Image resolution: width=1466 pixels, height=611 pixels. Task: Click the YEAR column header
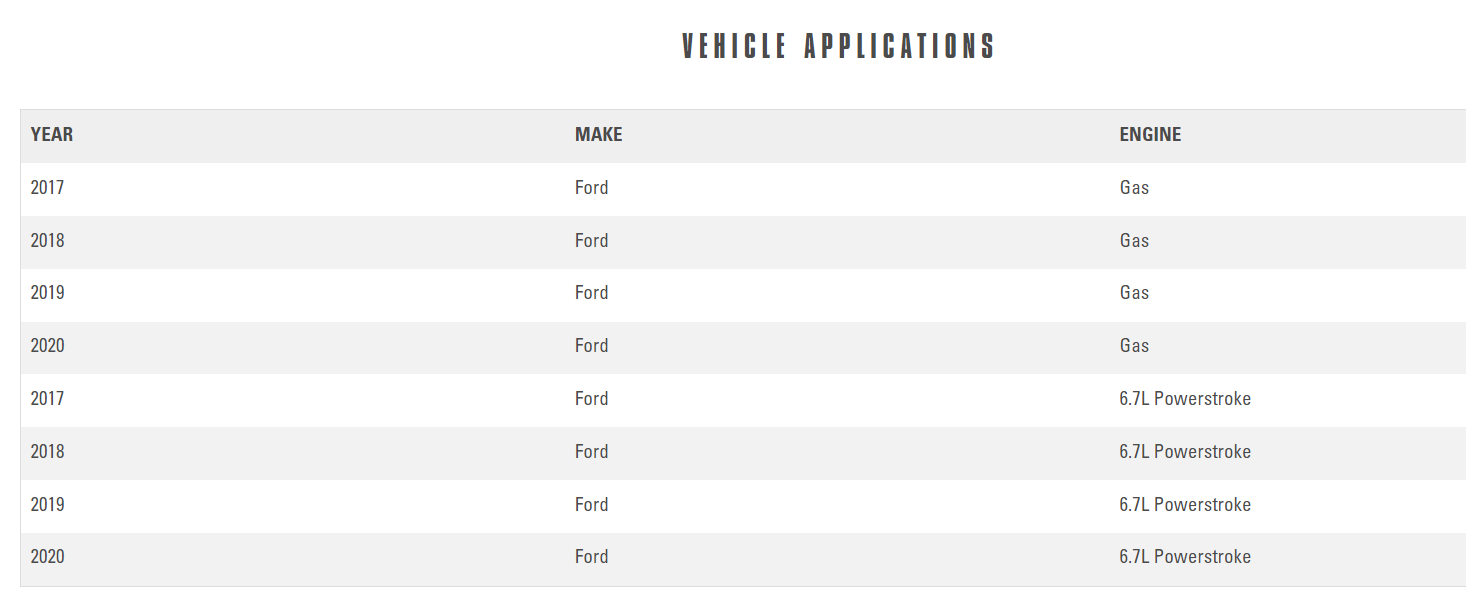(52, 135)
